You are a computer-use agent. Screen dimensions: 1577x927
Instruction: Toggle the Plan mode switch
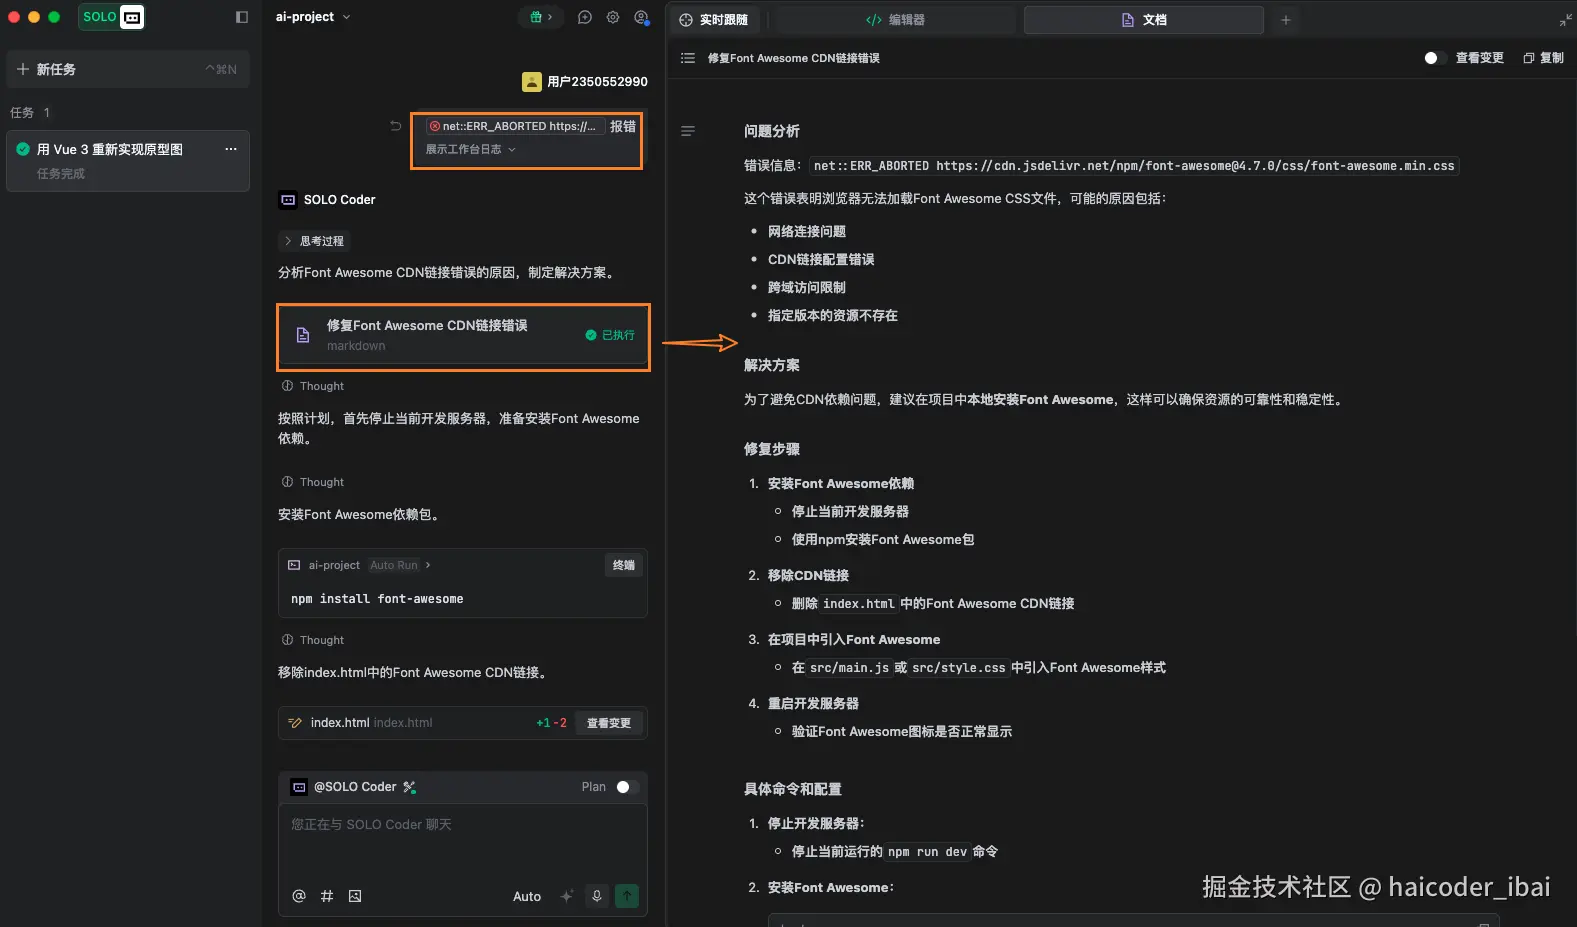point(627,787)
